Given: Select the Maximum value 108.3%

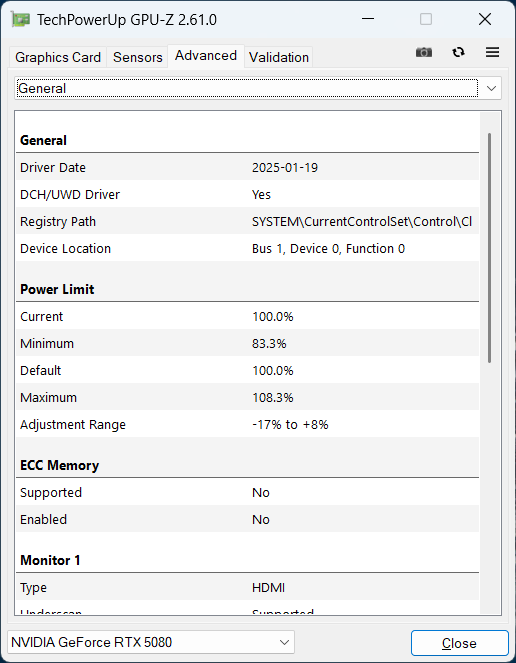Looking at the screenshot, I should click(273, 397).
